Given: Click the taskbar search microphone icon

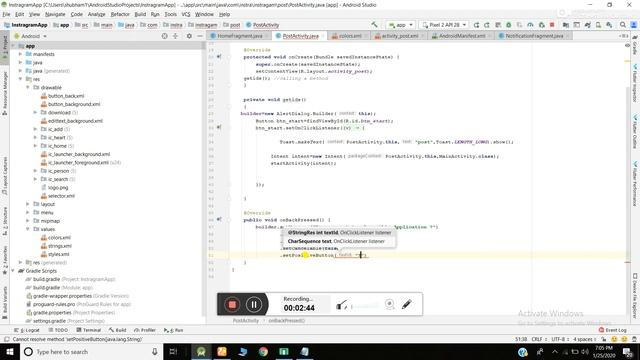Looking at the screenshot, I should coord(154,351).
